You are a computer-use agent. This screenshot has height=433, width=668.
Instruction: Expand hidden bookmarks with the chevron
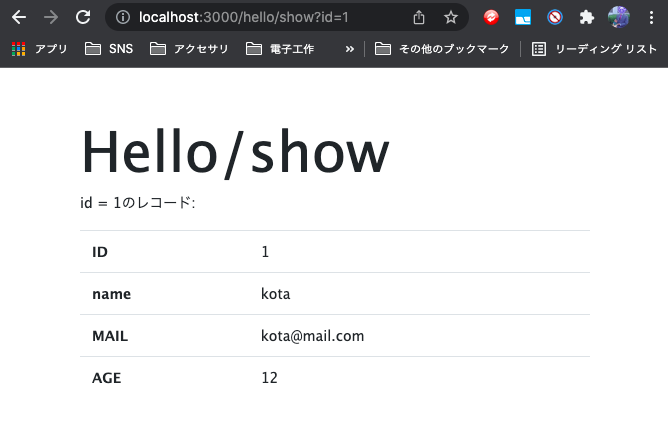[350, 49]
